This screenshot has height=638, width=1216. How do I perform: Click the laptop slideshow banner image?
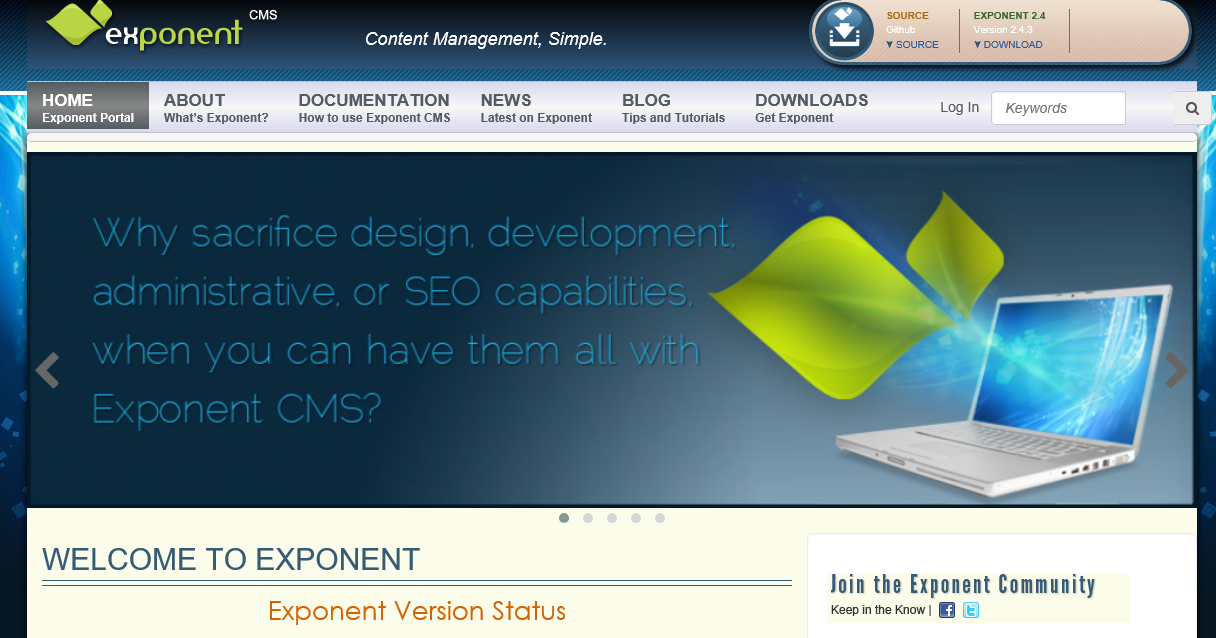pos(612,329)
